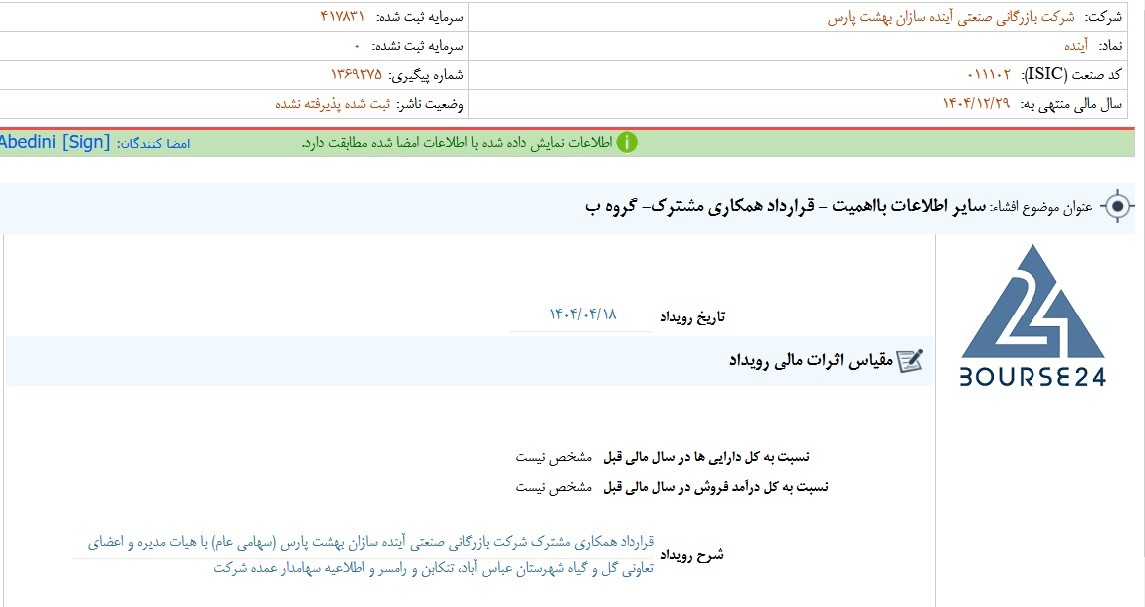Click the target icon beside disclosure subject title

click(x=1117, y=207)
